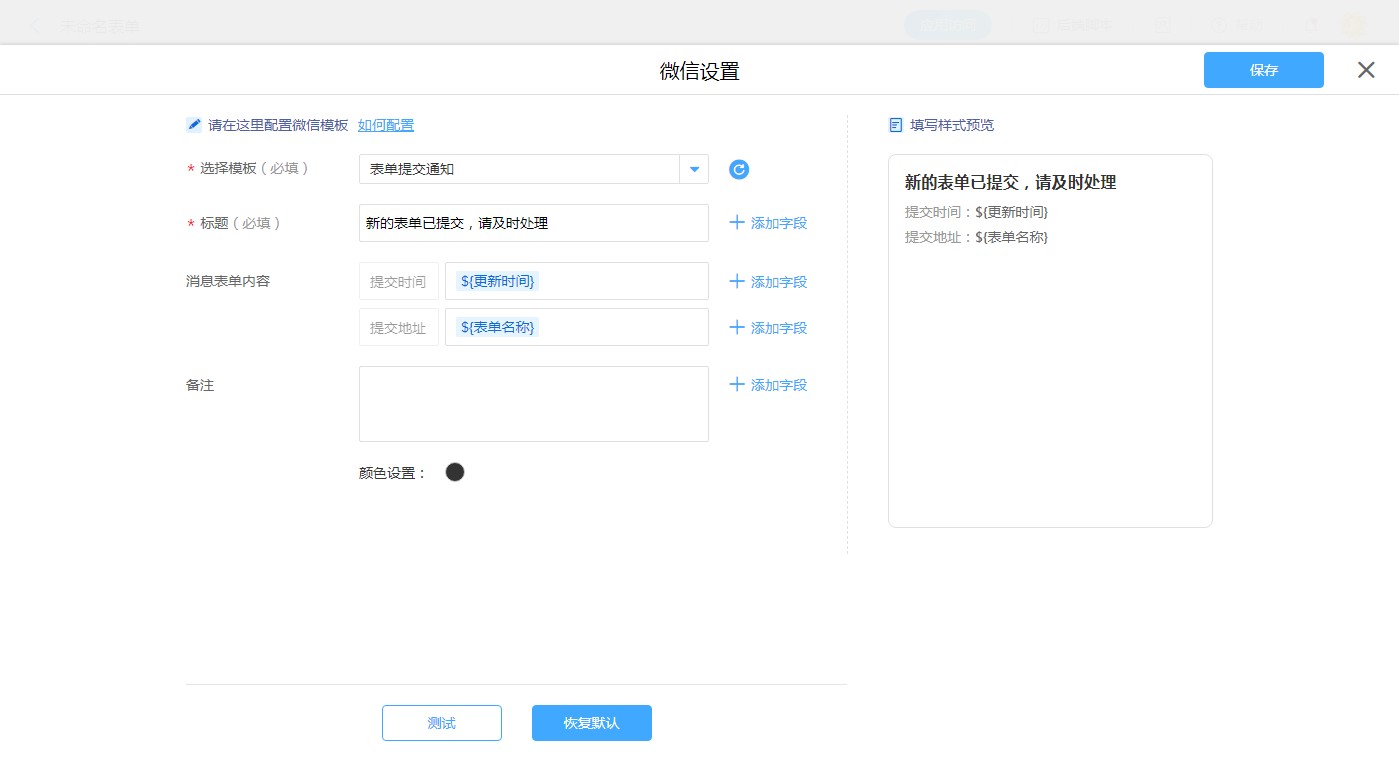Expand the template dropdown arrow
The height and width of the screenshot is (764, 1399).
[694, 169]
